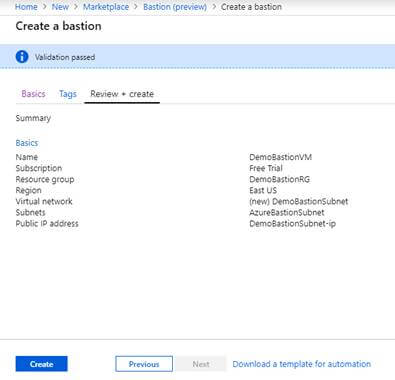Click the blue Create button
Image resolution: width=395 pixels, height=380 pixels.
tap(41, 364)
